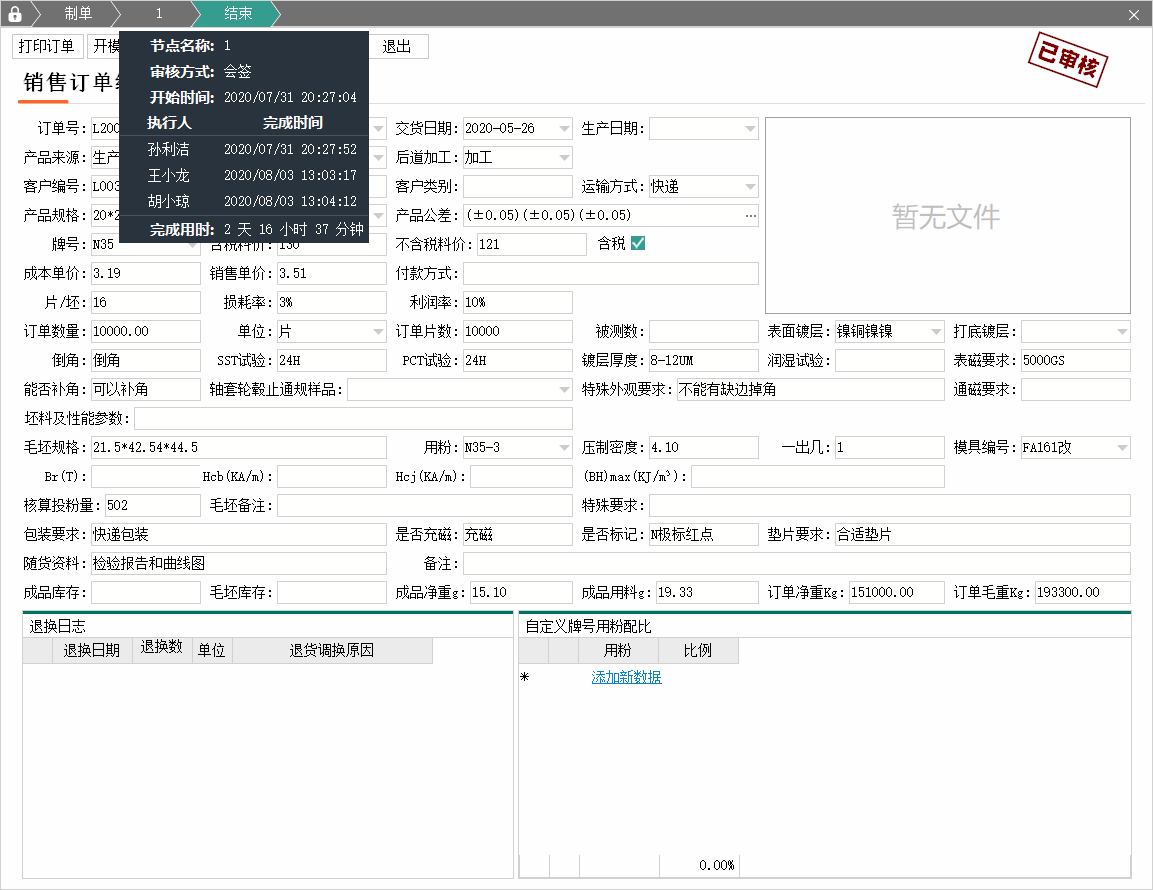This screenshot has height=890, width=1153.
Task: Click the 打印订单 button
Action: pos(46,46)
